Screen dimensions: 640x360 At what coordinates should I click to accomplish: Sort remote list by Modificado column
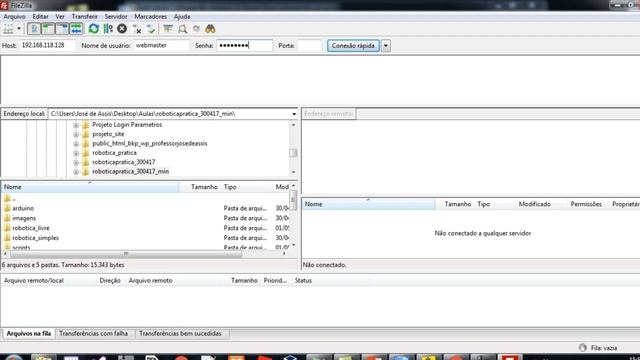tap(535, 204)
